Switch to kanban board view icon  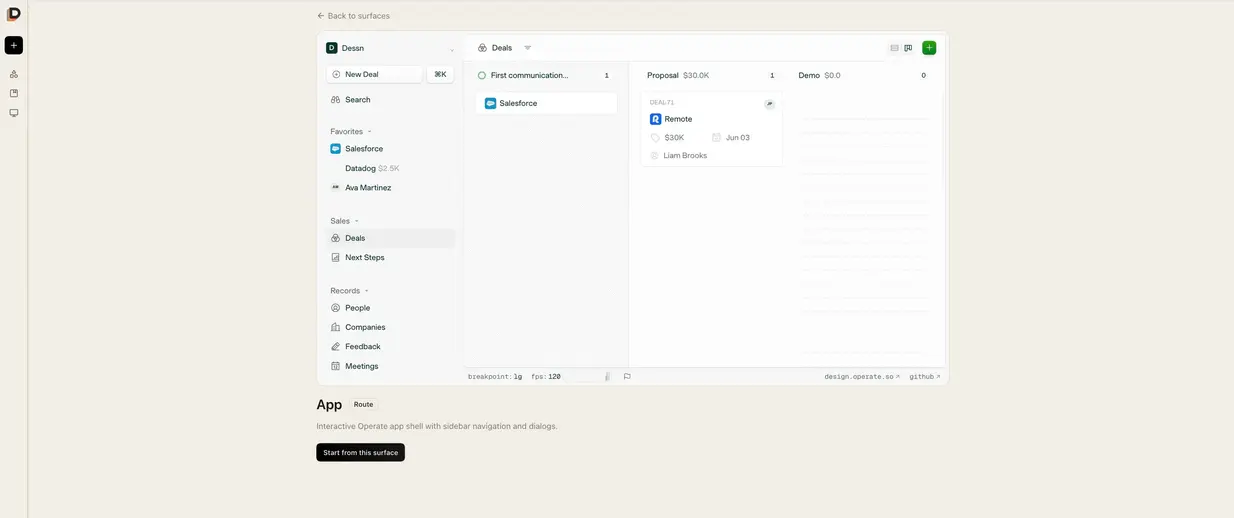(908, 48)
